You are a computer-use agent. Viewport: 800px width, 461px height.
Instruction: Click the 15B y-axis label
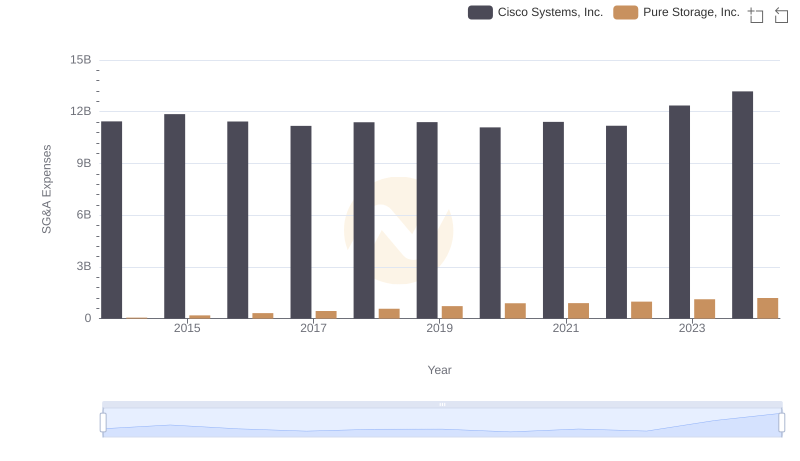(x=81, y=60)
